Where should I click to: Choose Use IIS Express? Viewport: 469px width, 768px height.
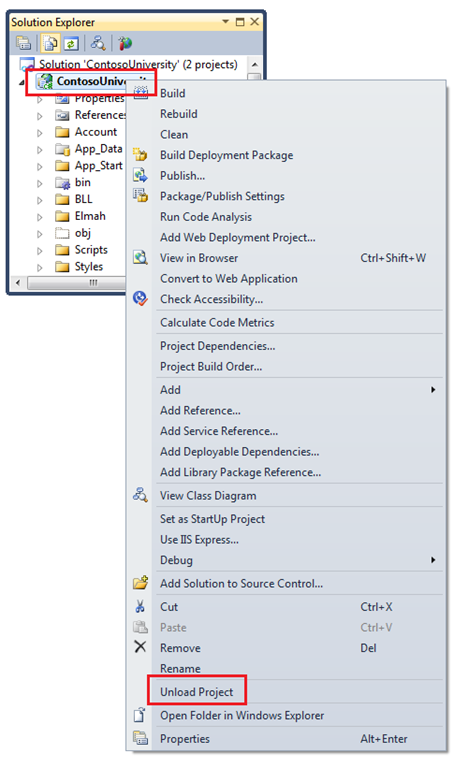(199, 540)
